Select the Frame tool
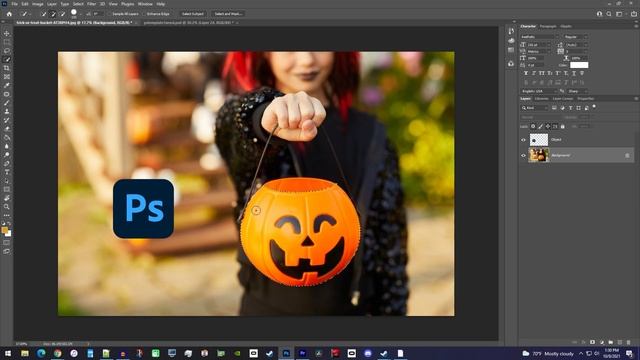Viewport: 640px width, 360px height. point(7,77)
